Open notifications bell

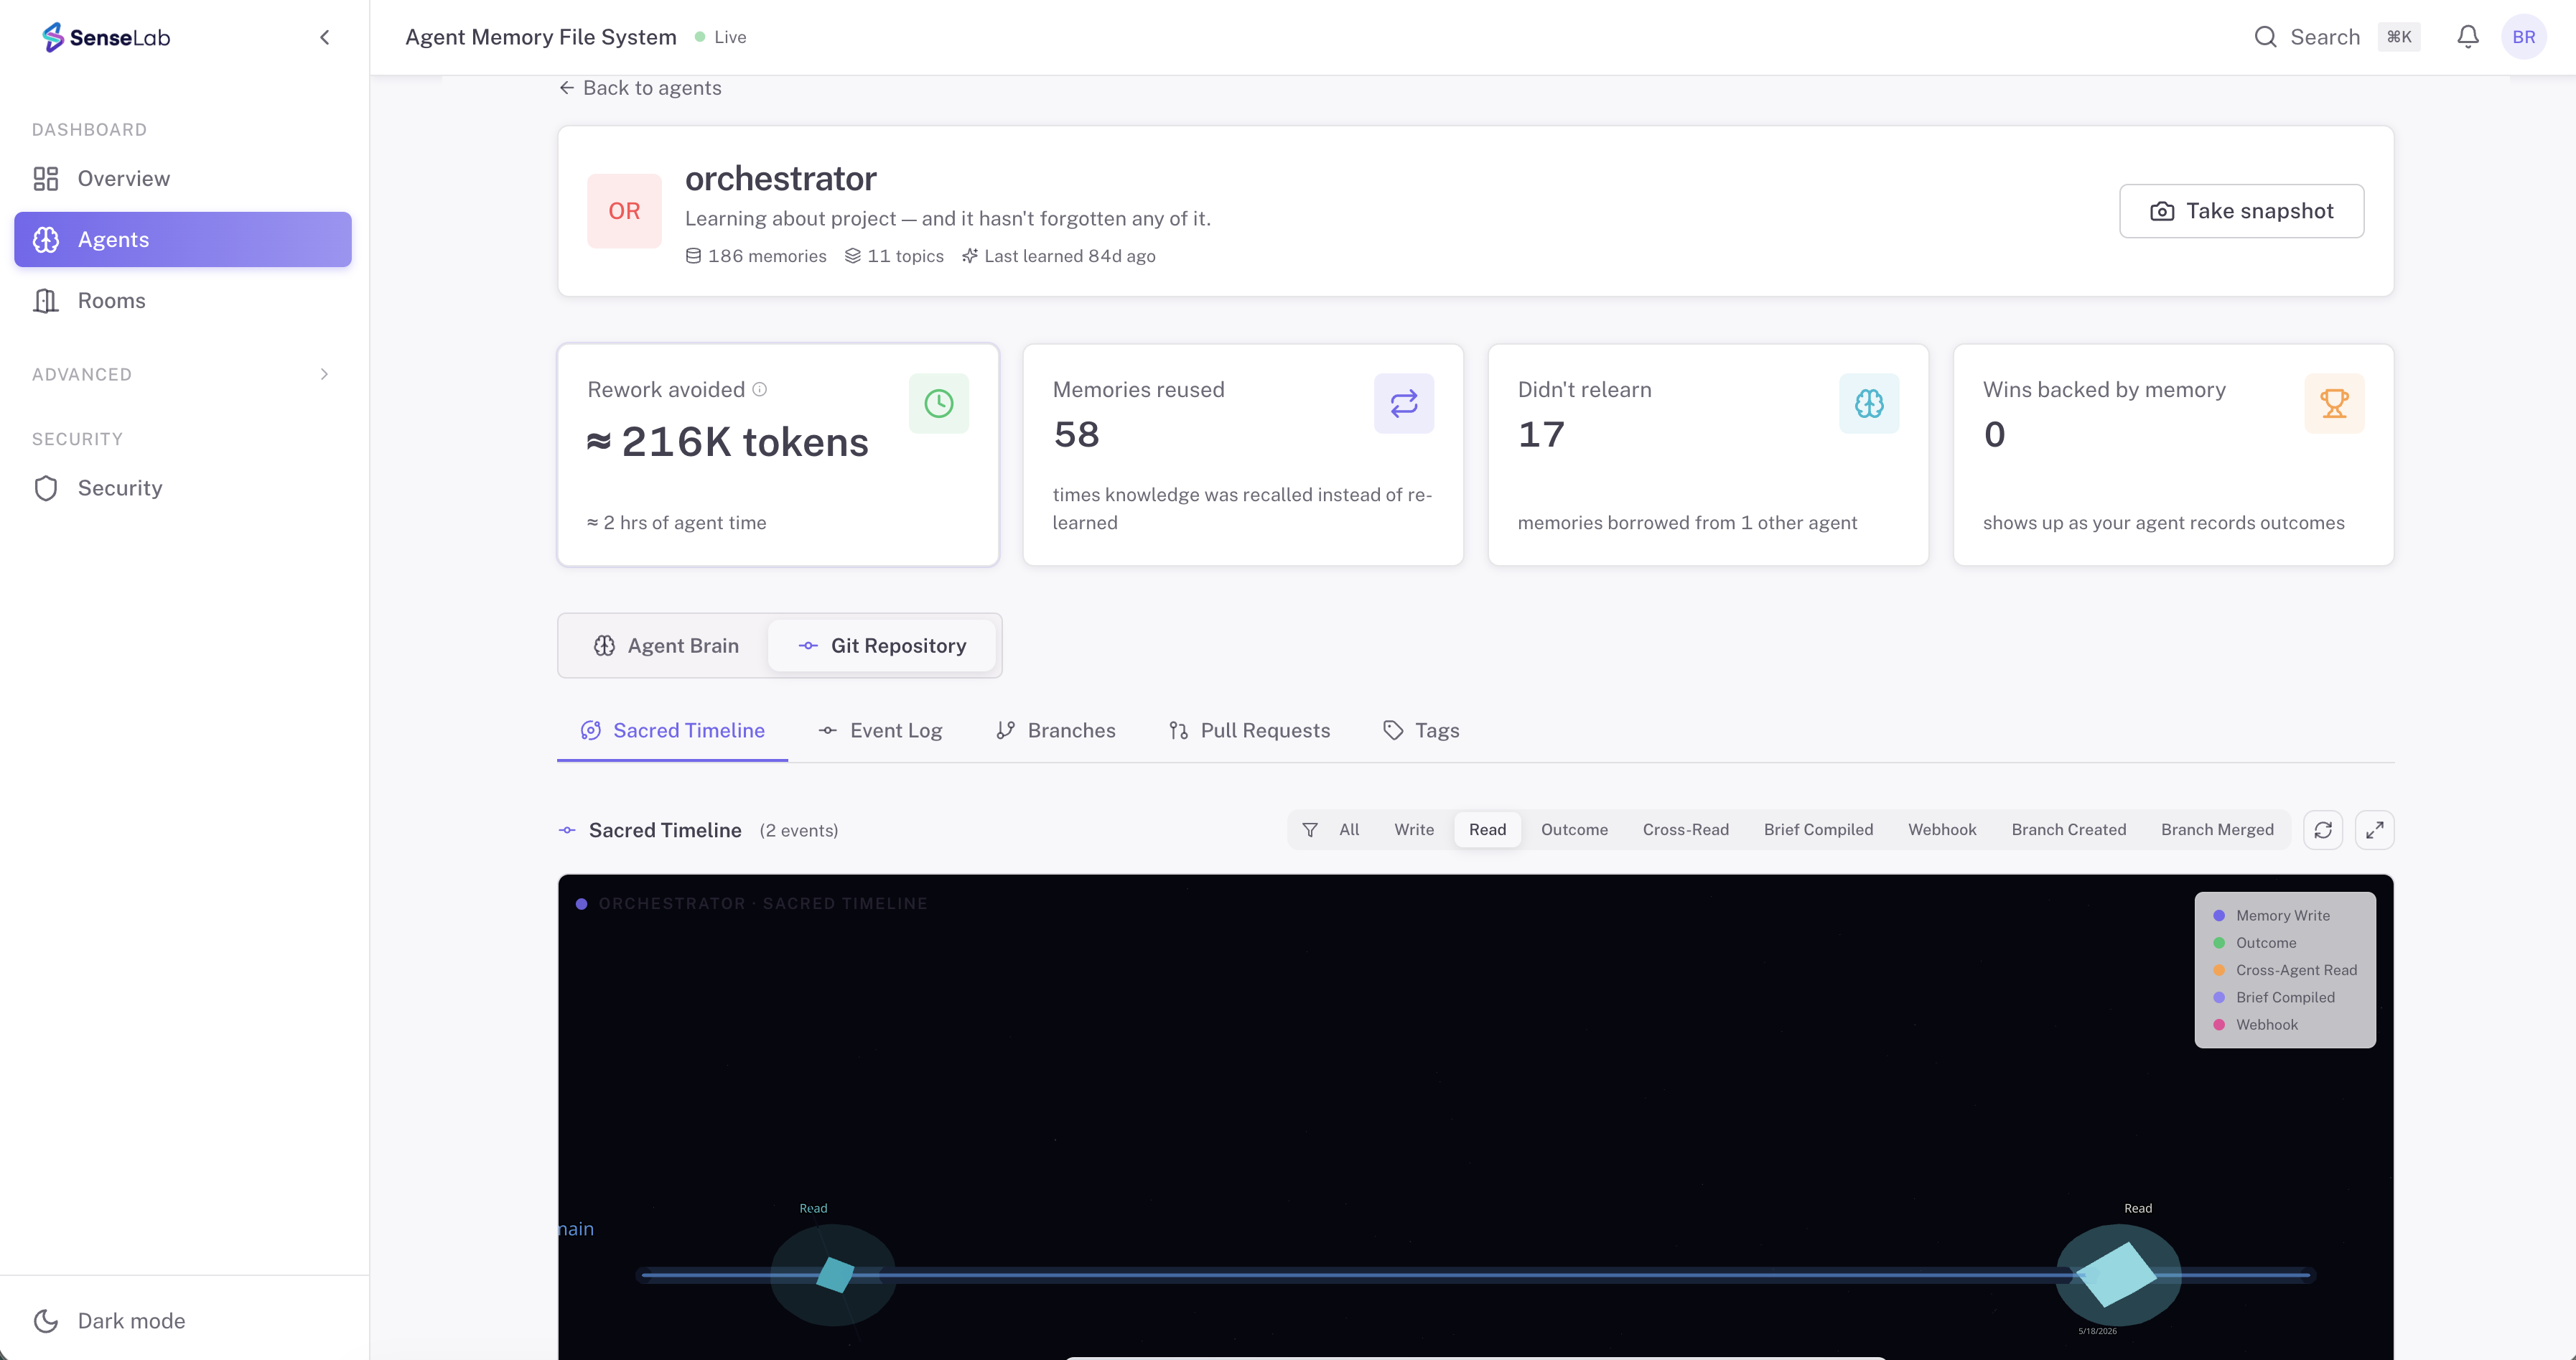click(x=2467, y=37)
